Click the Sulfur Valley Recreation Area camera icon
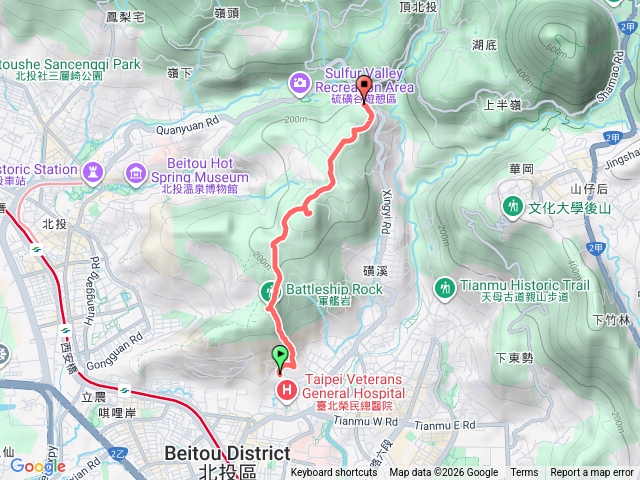The width and height of the screenshot is (640, 480). [x=300, y=84]
